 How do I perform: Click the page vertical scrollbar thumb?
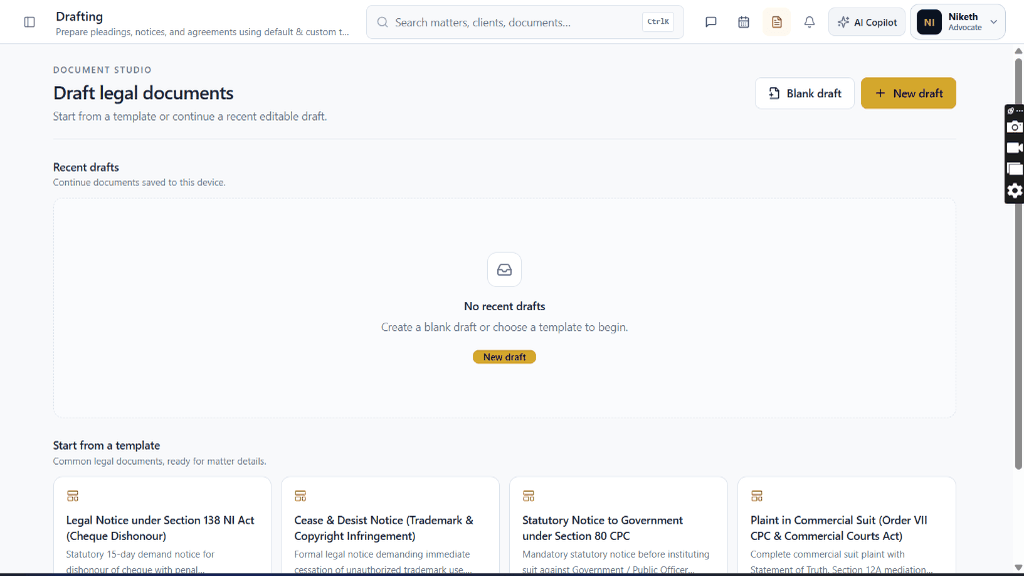[x=1018, y=263]
